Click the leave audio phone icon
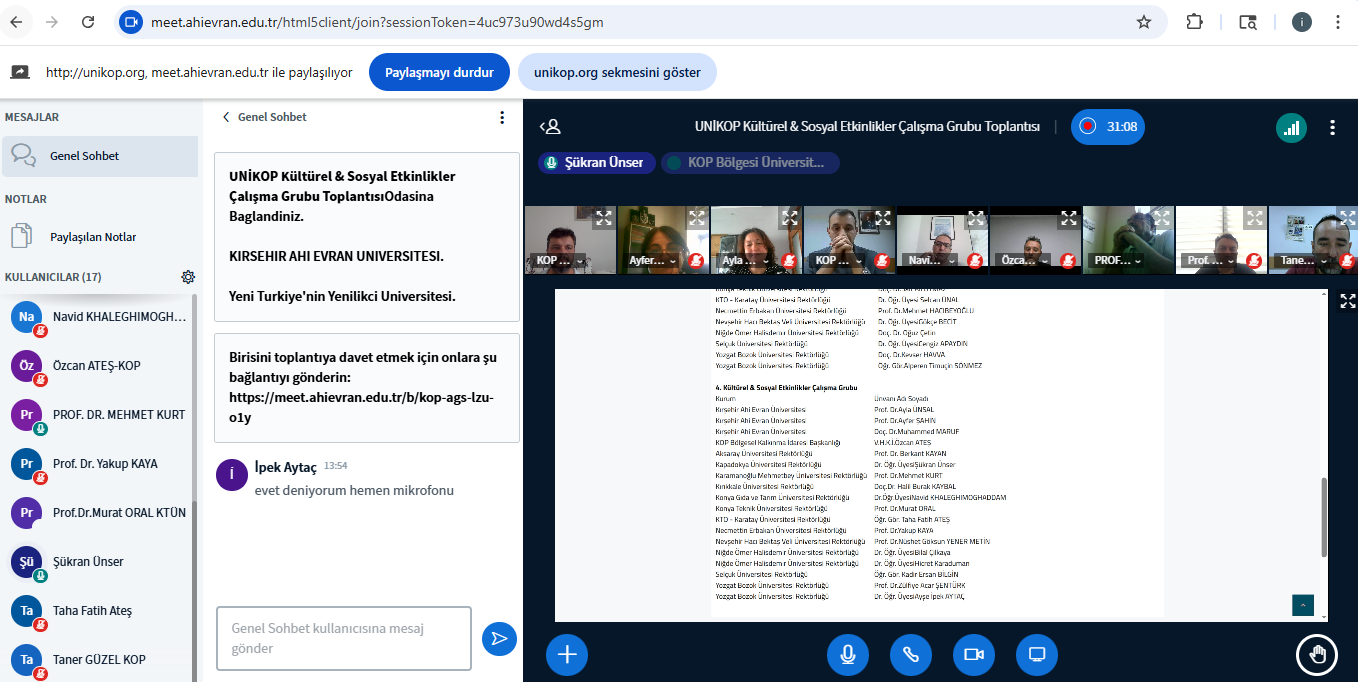This screenshot has width=1358, height=682. [x=910, y=654]
